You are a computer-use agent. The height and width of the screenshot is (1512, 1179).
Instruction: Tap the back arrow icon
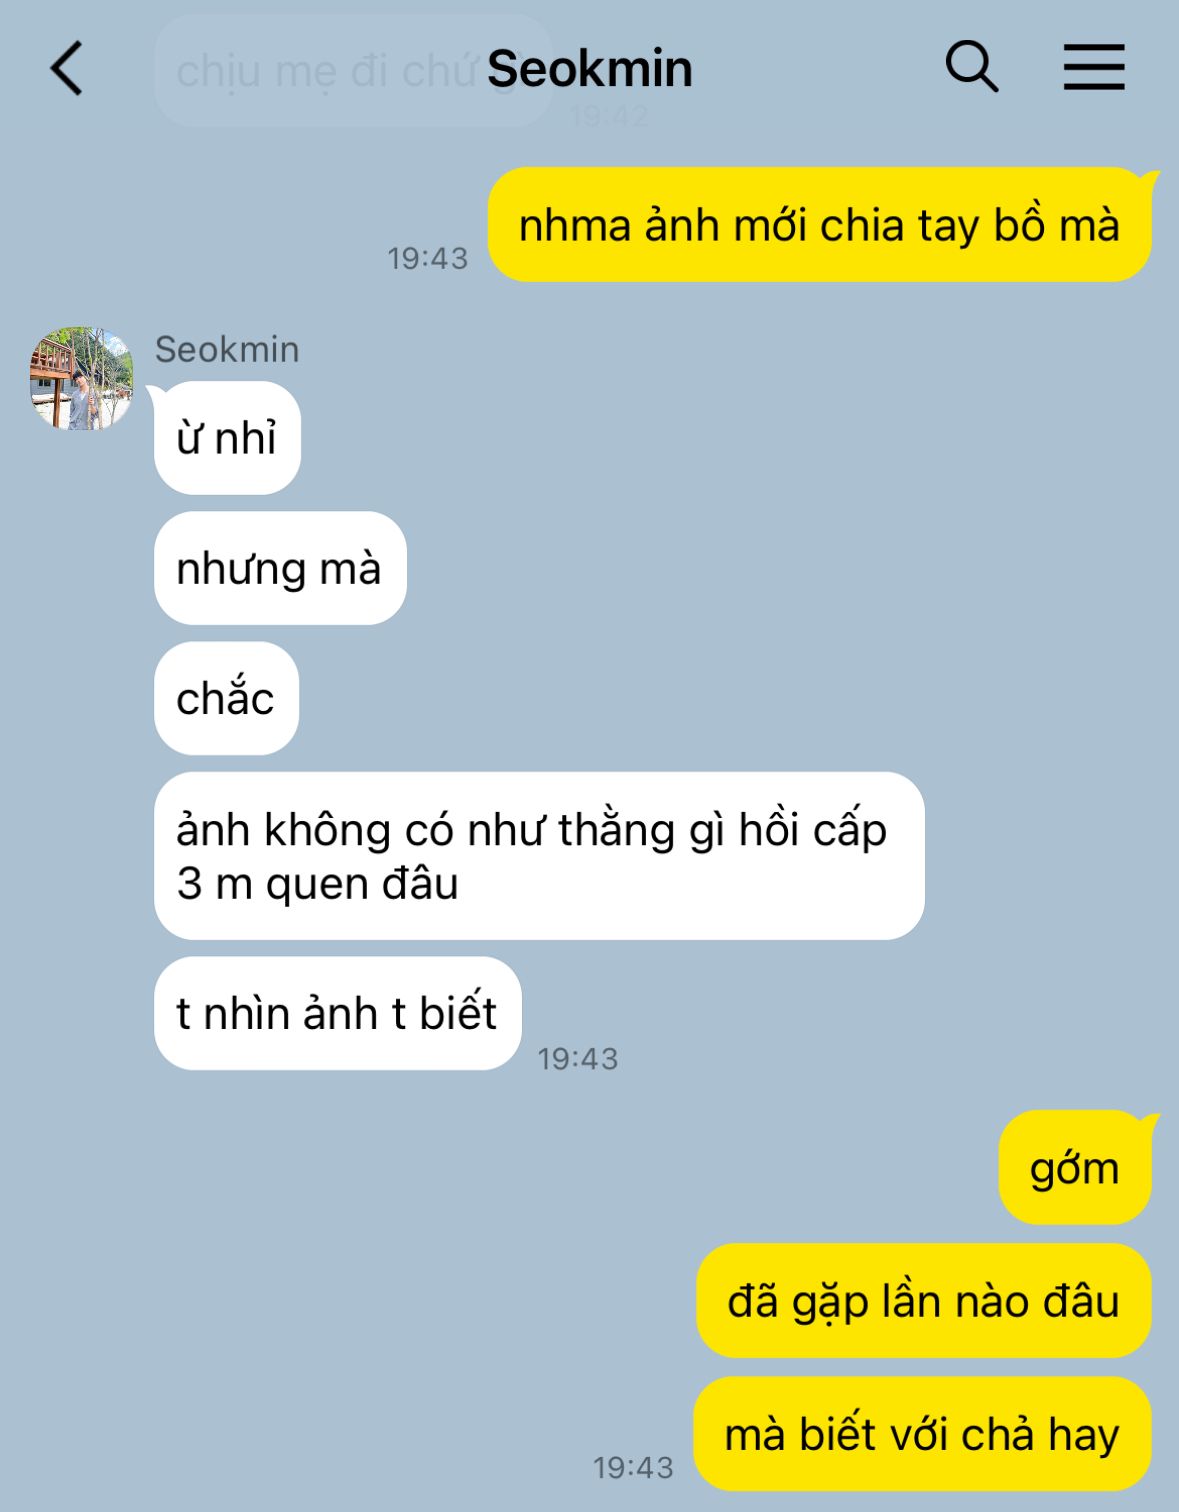[x=67, y=69]
